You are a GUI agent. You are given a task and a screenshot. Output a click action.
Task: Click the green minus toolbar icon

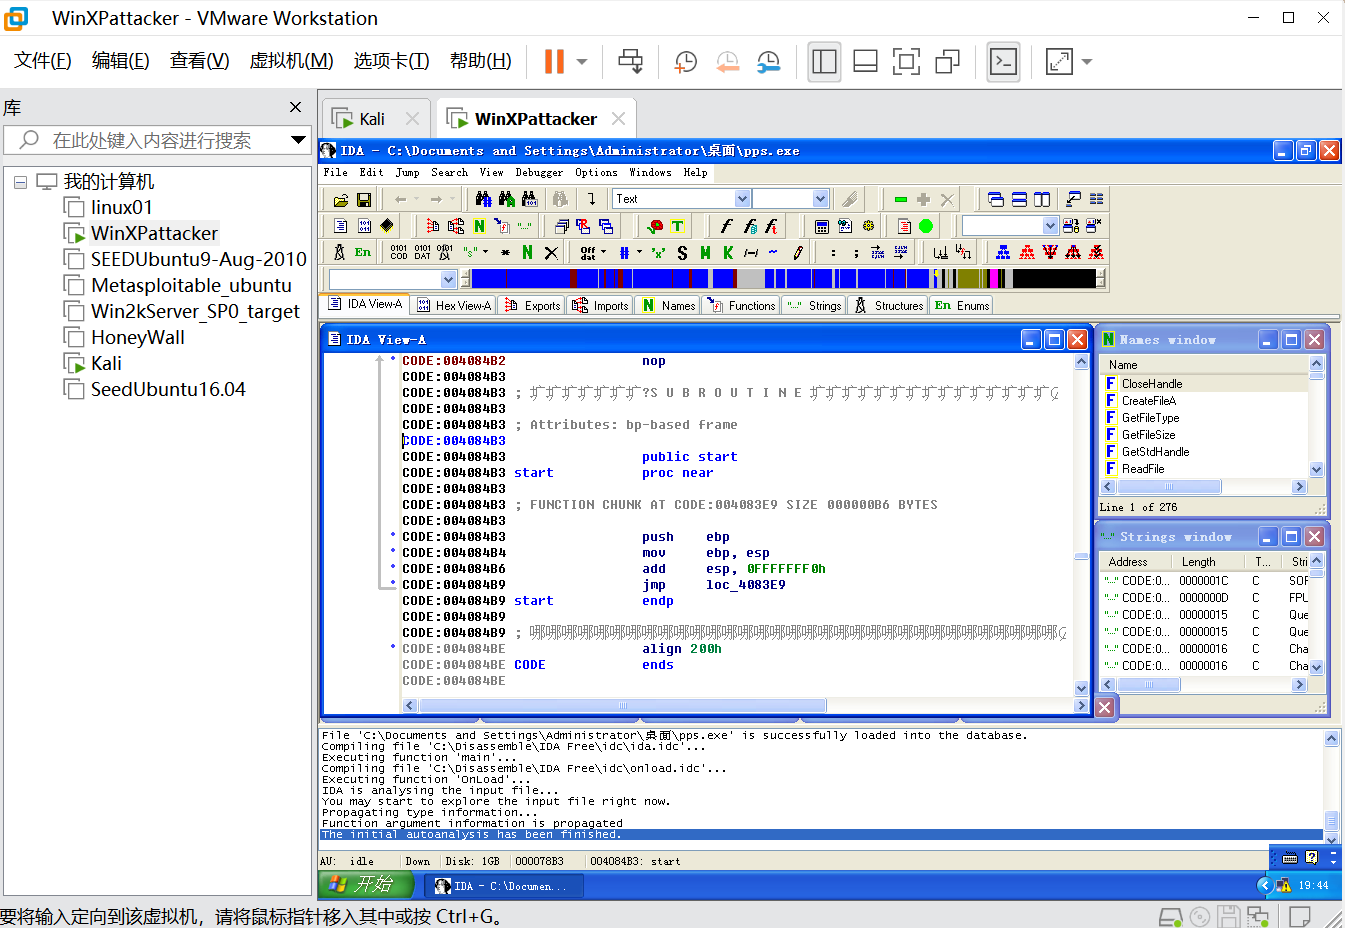pyautogui.click(x=901, y=199)
